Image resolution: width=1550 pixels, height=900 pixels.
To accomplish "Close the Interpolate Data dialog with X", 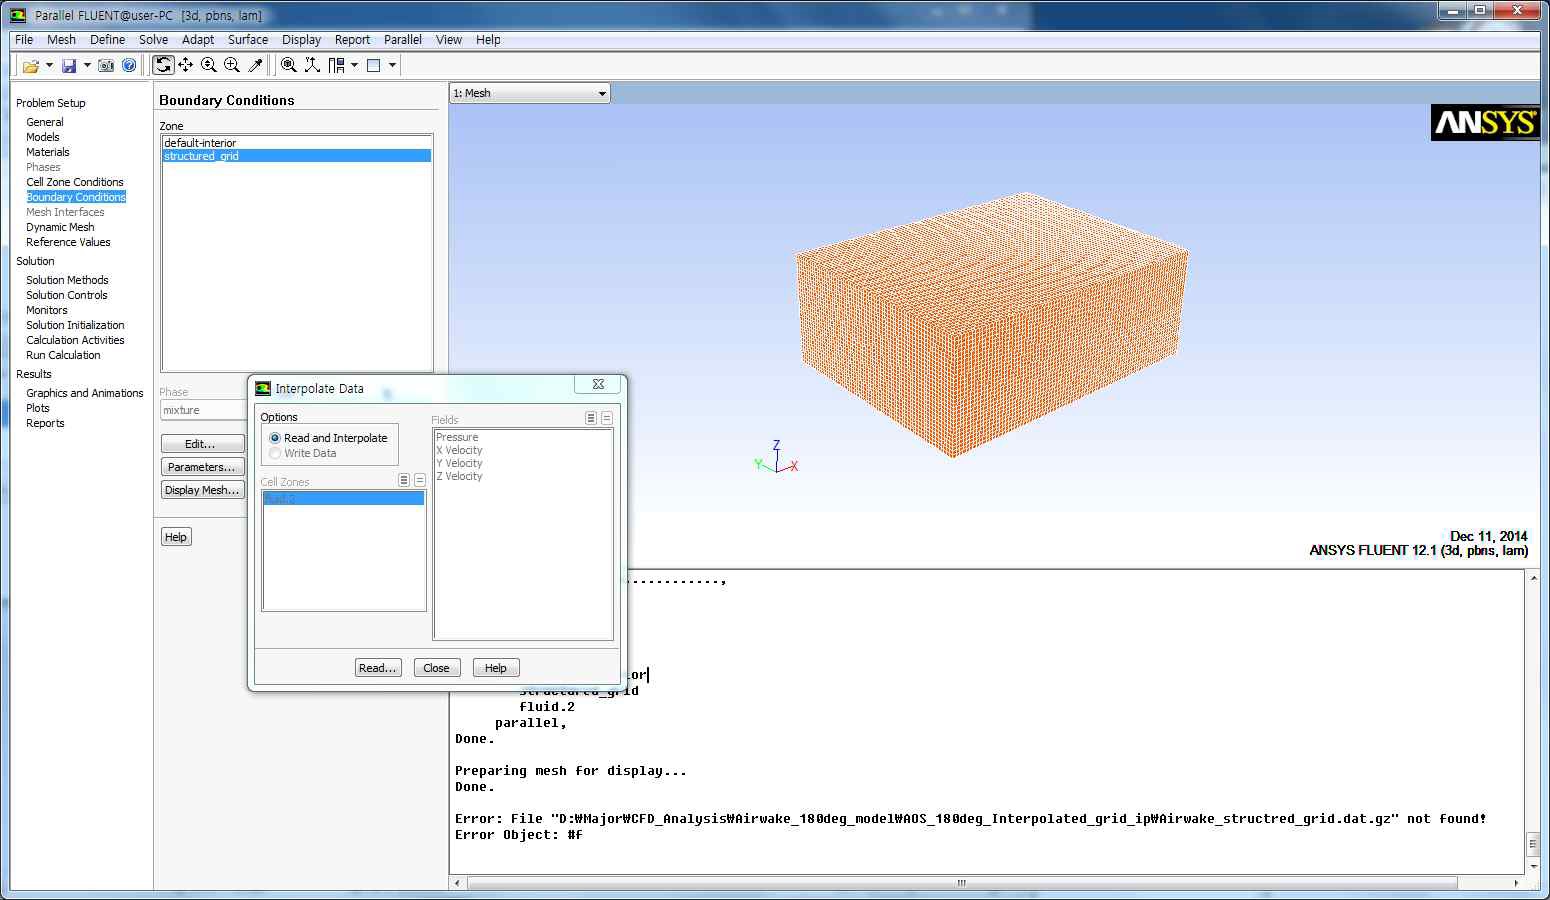I will tap(598, 385).
